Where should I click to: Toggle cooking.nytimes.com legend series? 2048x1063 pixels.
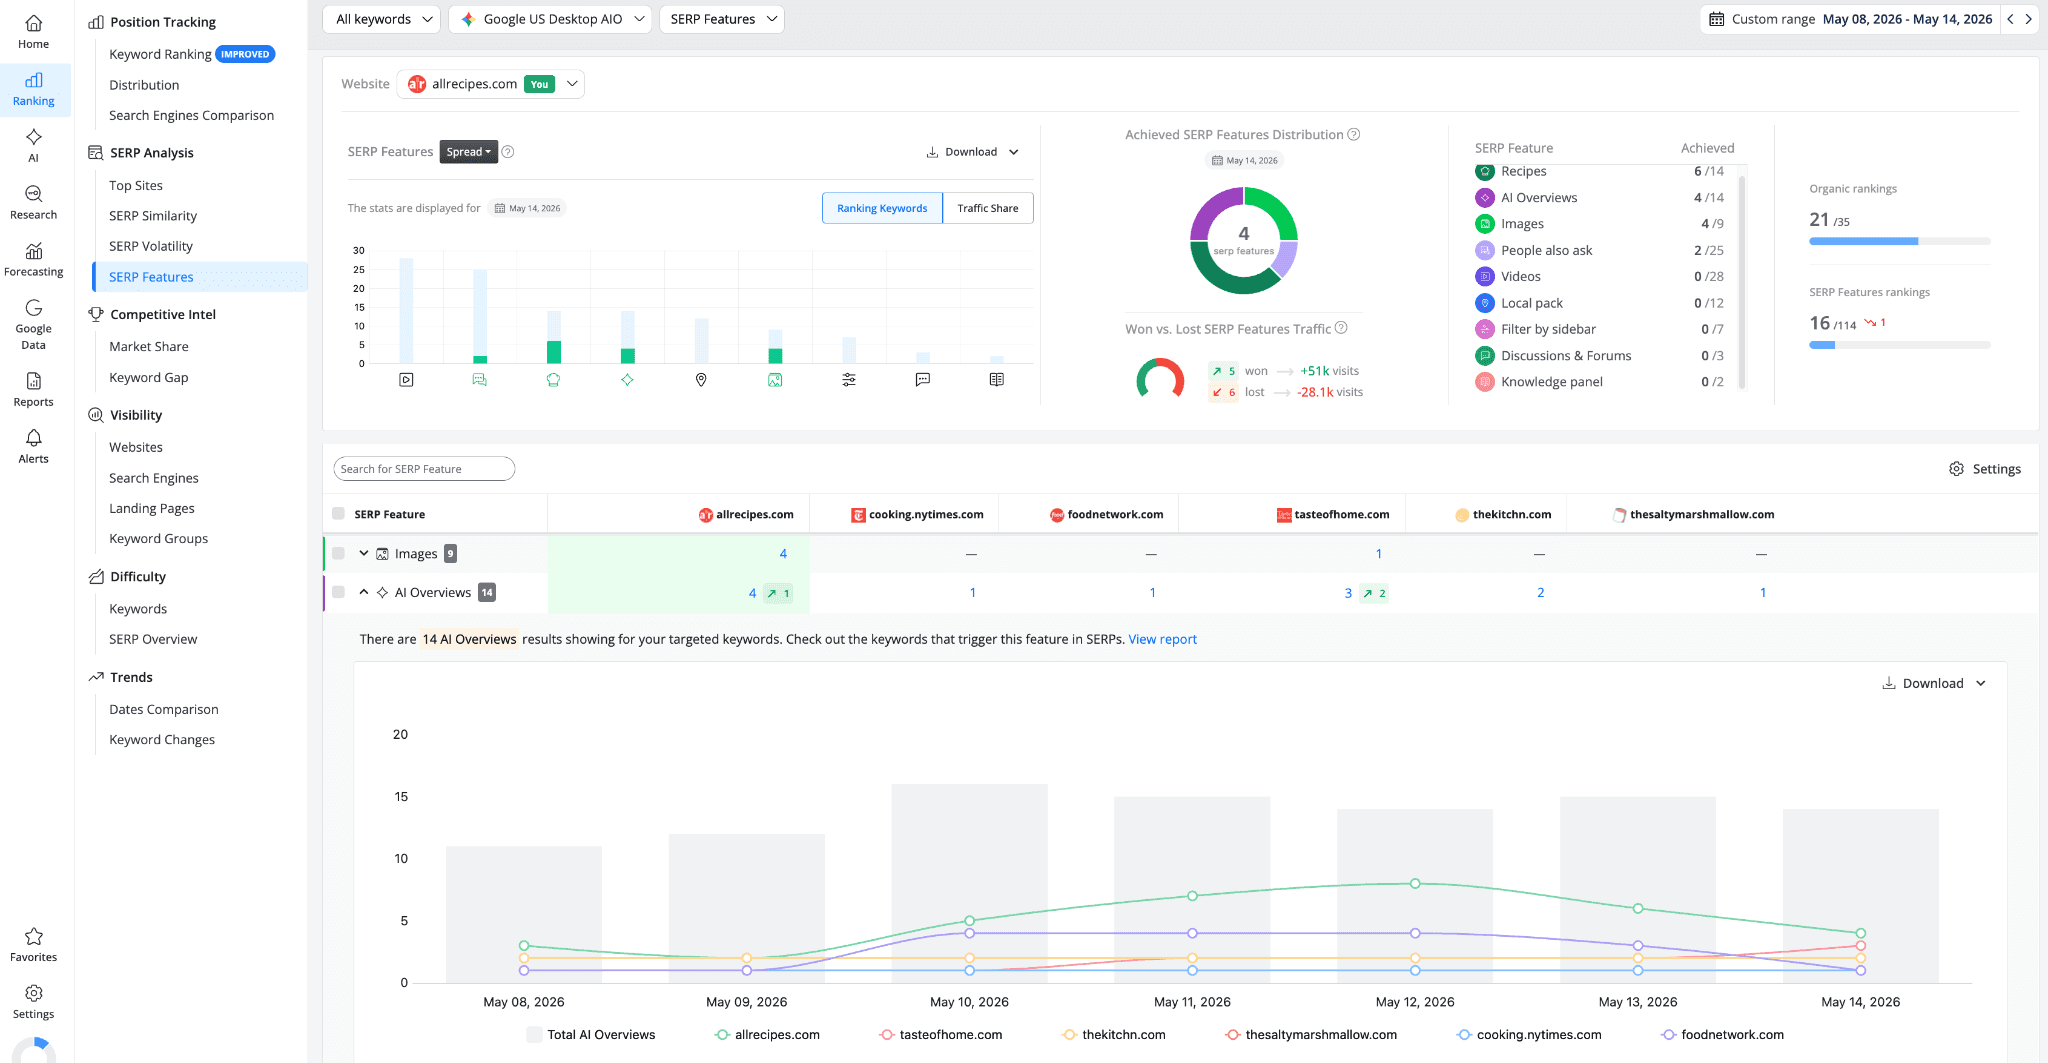pos(1529,1035)
